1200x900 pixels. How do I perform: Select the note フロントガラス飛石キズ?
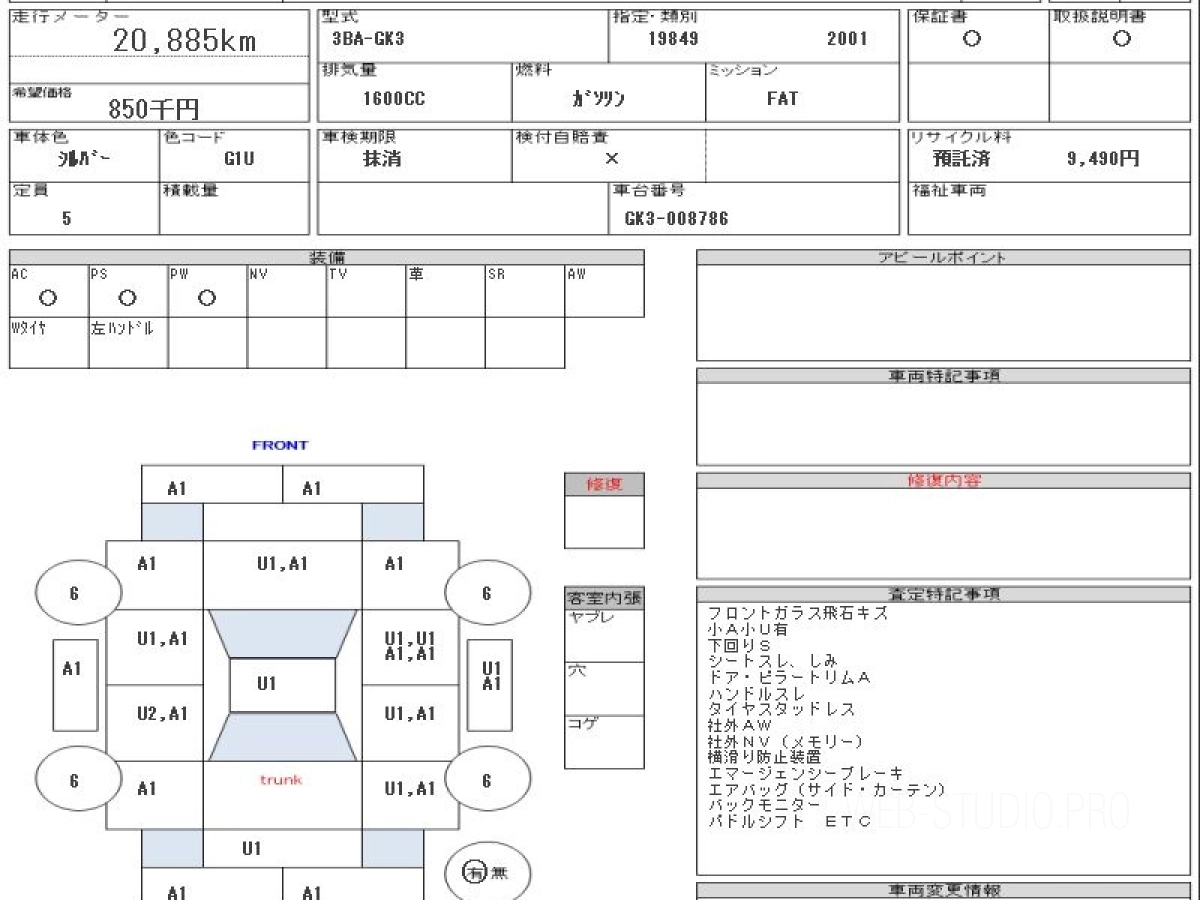click(x=798, y=614)
